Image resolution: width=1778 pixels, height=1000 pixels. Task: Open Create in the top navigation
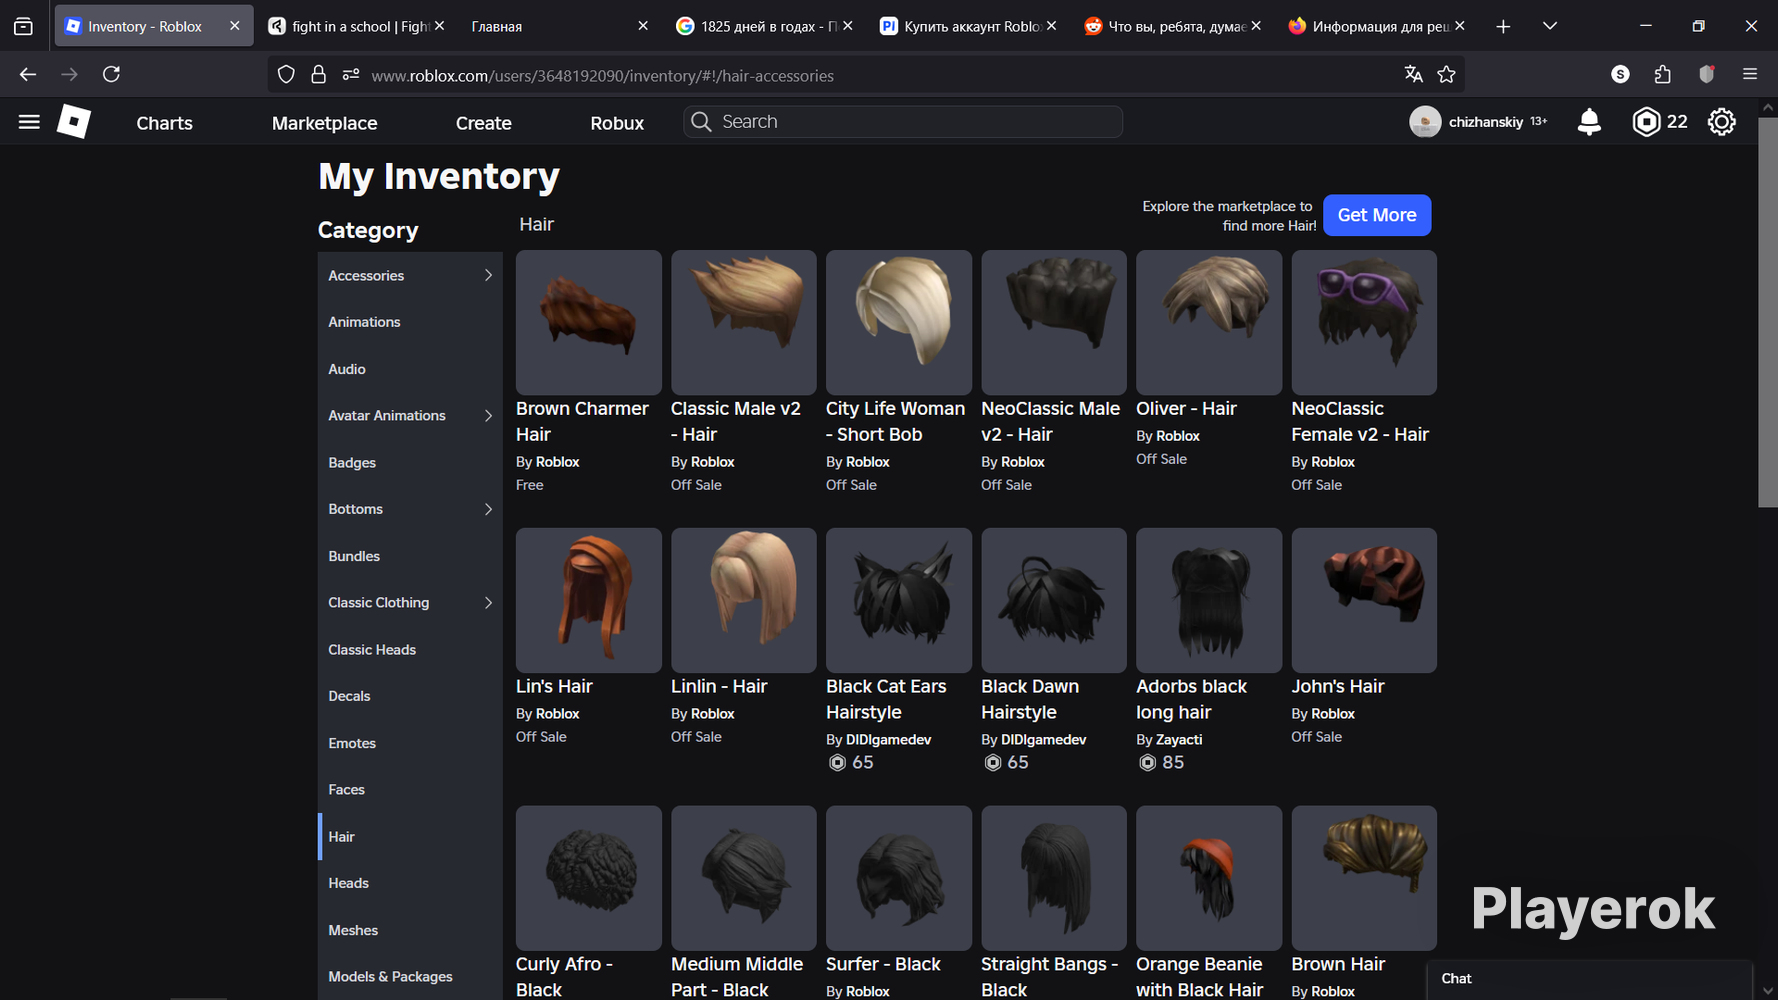pos(484,123)
